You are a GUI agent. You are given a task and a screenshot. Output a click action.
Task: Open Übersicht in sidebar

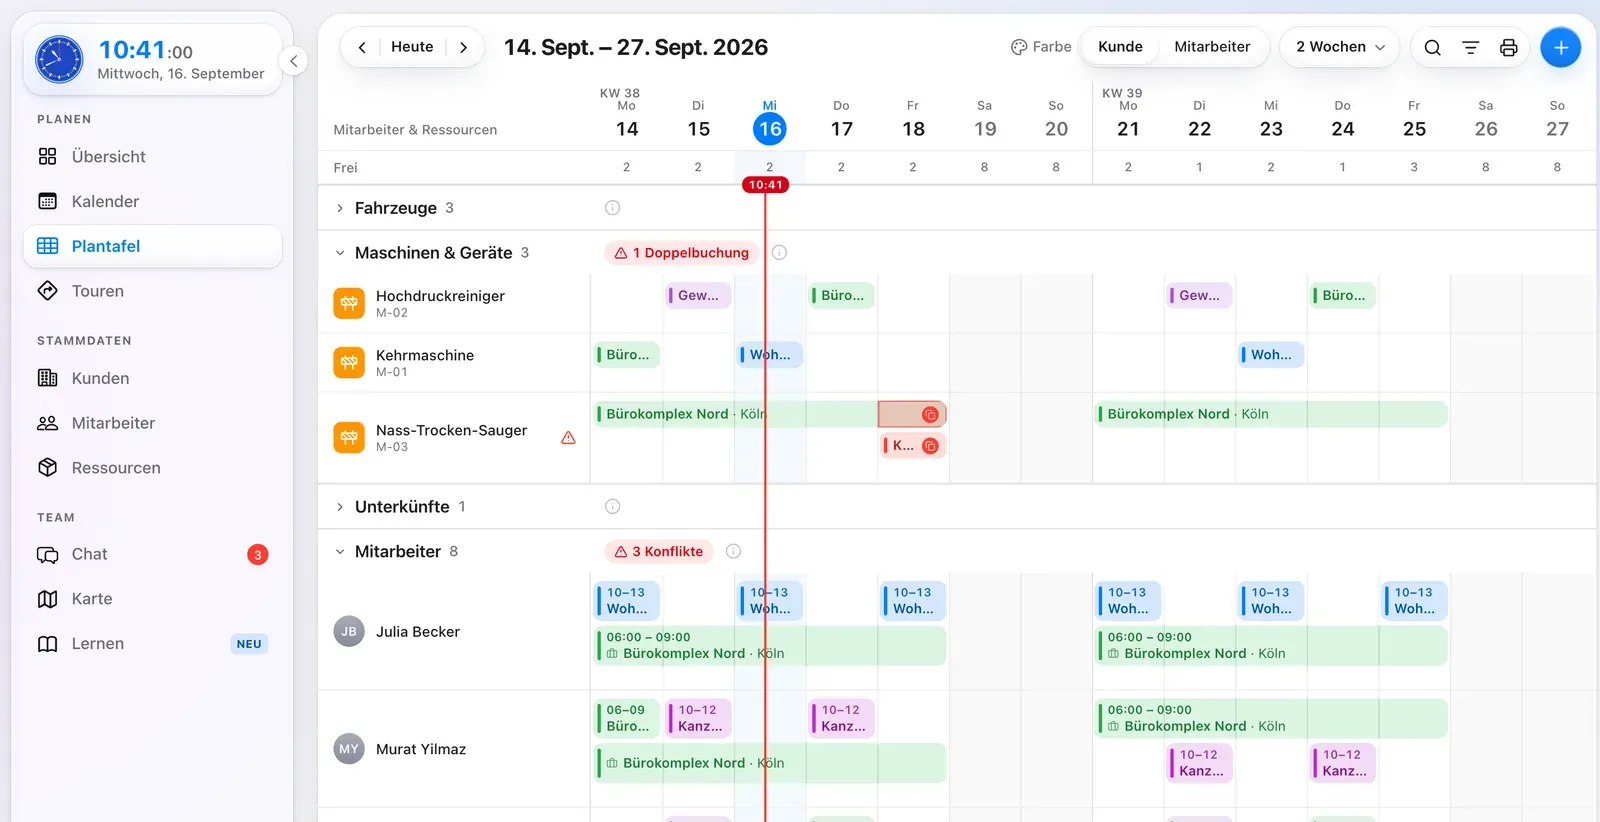tap(153, 157)
